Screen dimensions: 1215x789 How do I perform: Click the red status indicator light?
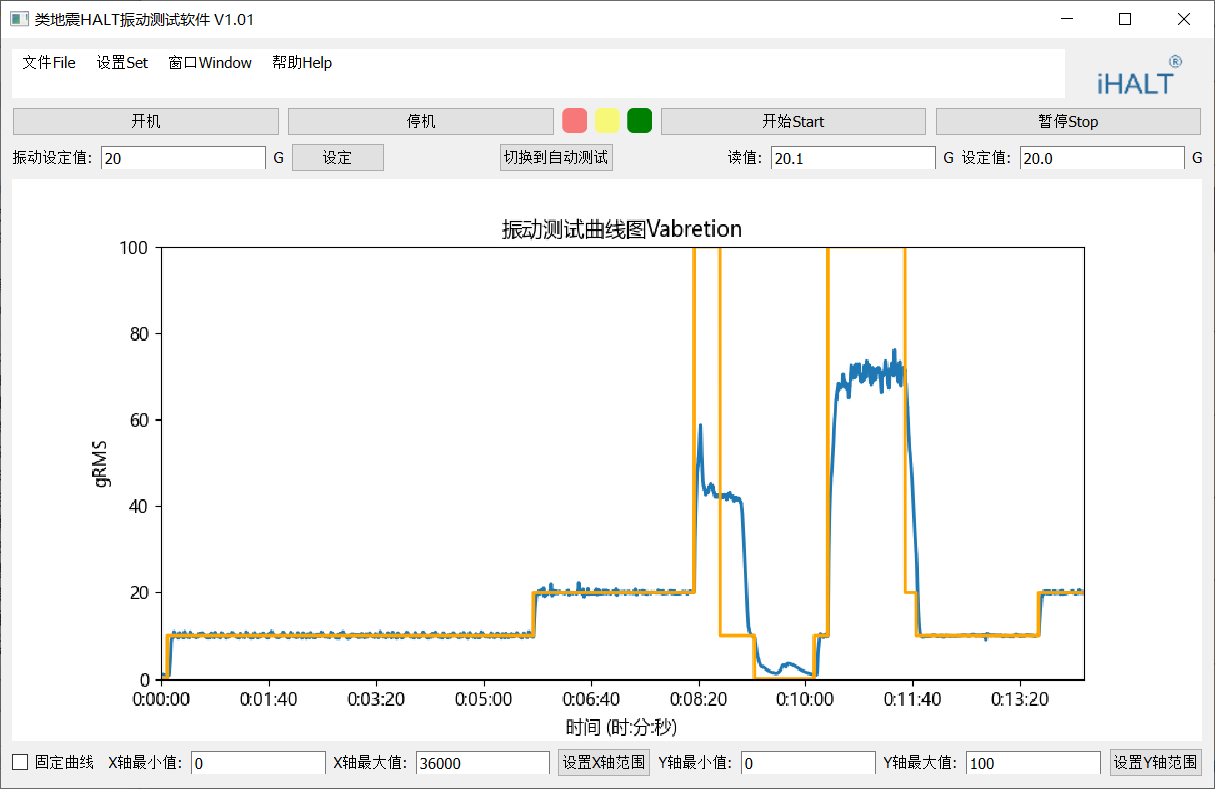coord(574,121)
